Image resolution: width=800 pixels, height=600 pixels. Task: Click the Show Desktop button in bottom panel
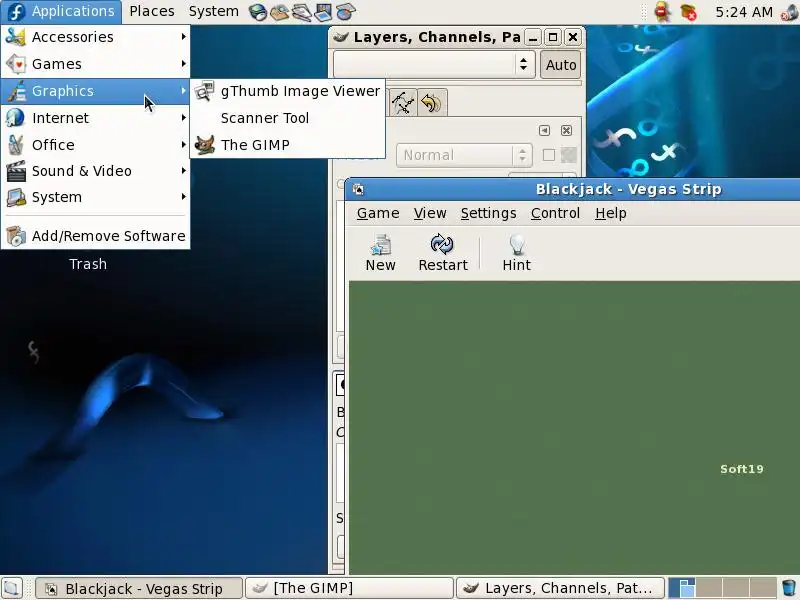click(12, 588)
